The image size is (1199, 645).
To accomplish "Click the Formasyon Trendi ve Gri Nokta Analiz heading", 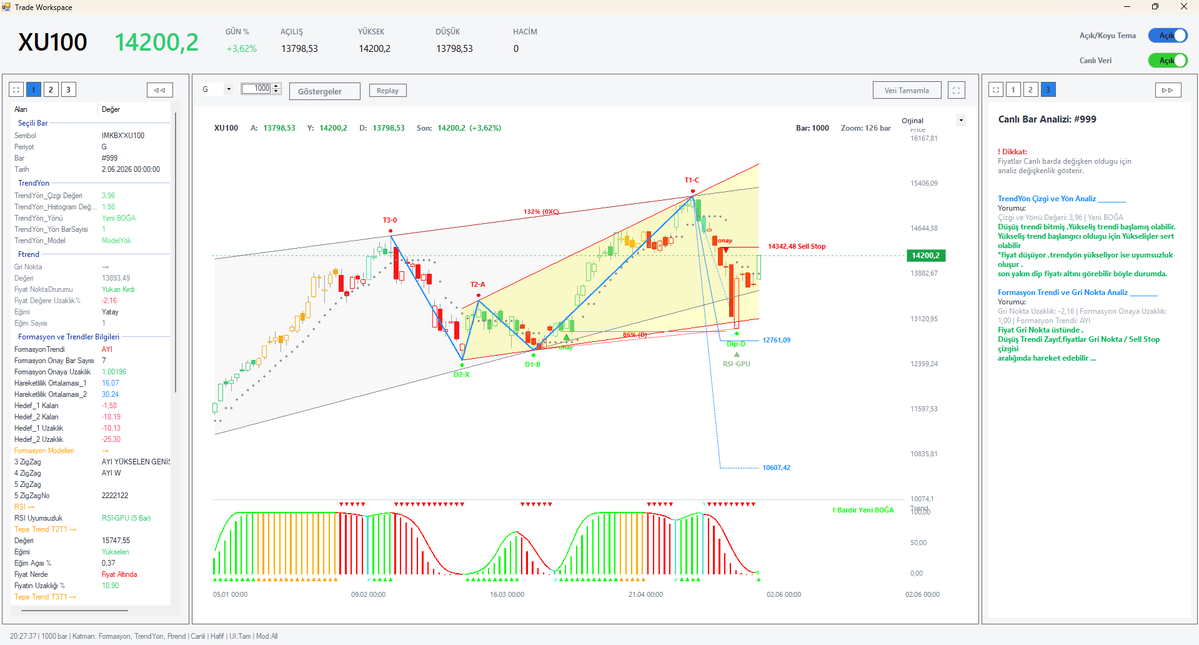I will [x=1063, y=293].
